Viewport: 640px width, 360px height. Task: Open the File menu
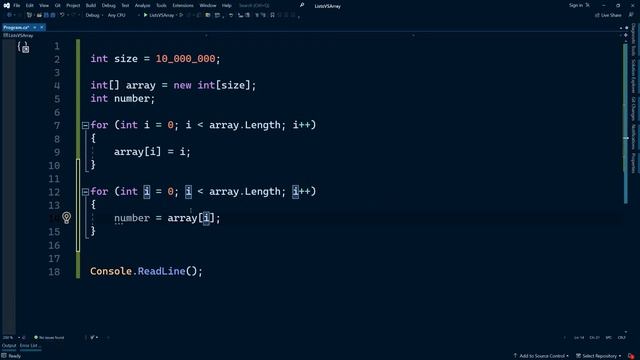point(17,6)
